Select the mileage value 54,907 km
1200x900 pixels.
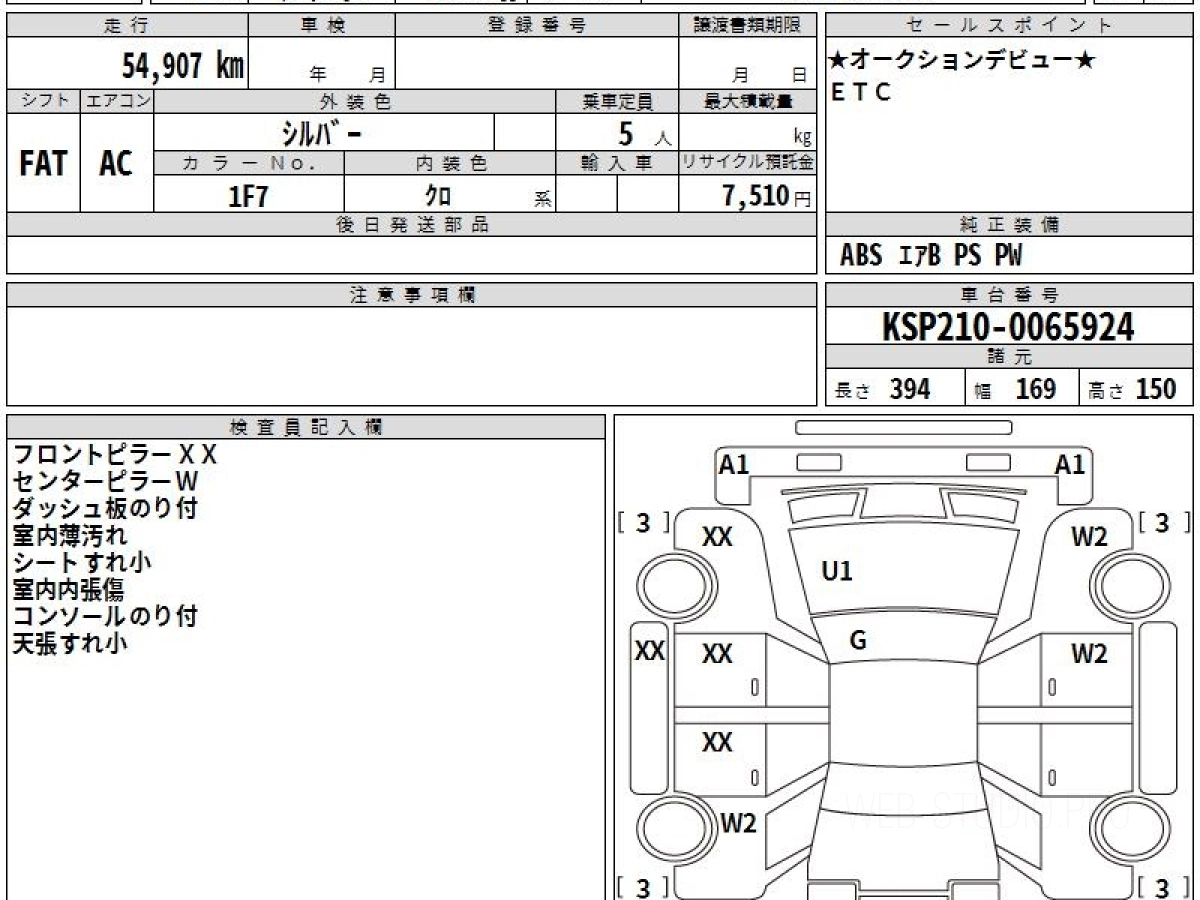(183, 66)
